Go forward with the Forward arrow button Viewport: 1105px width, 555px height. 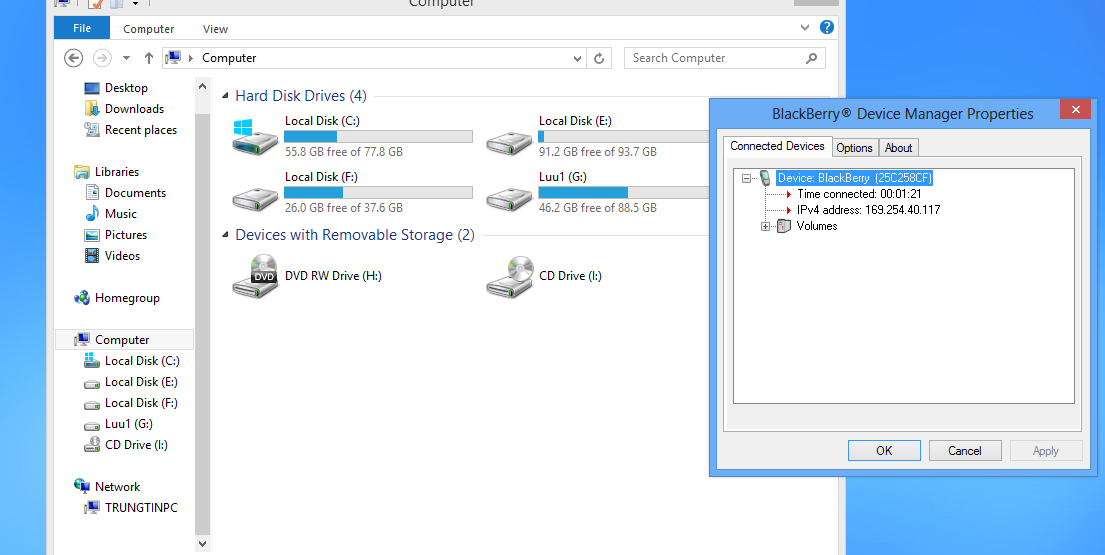click(102, 58)
